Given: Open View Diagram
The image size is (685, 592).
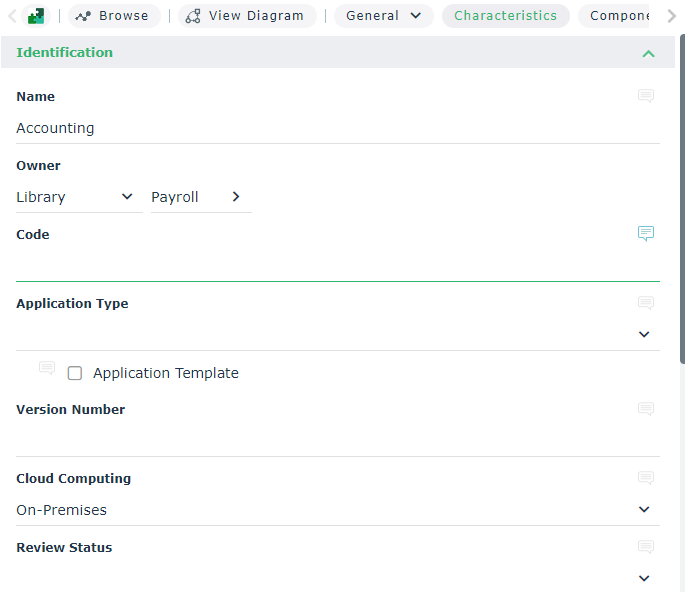Looking at the screenshot, I should (x=246, y=16).
